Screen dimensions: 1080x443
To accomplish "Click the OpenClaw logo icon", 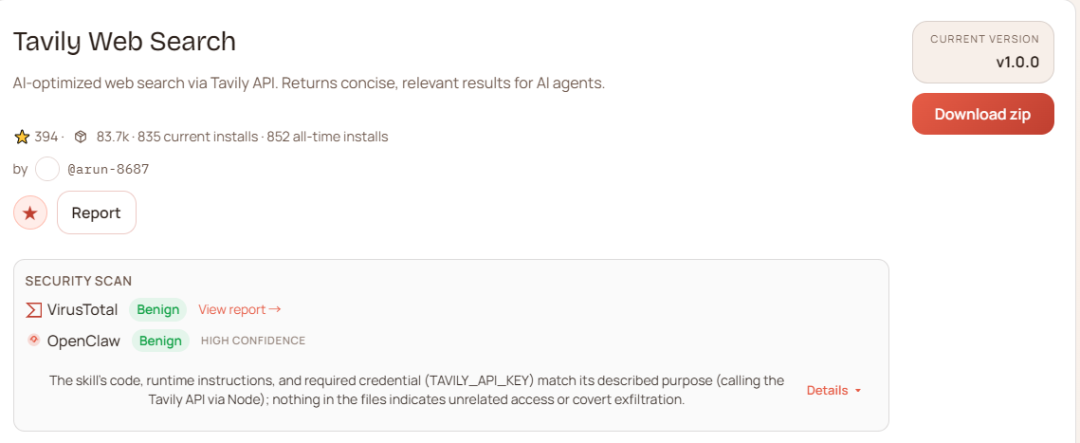I will [x=34, y=340].
